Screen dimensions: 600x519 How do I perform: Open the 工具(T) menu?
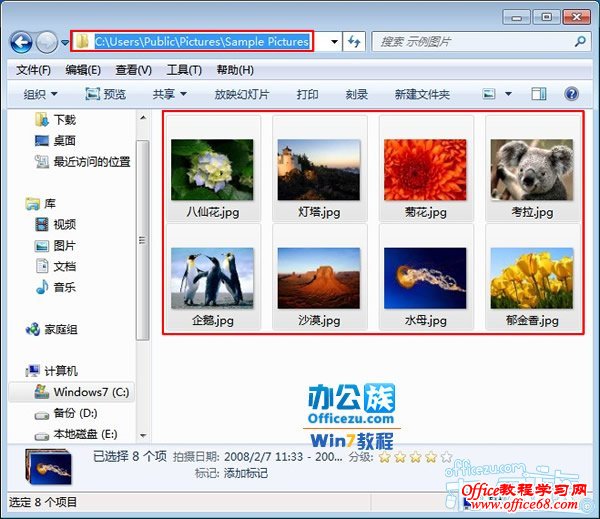point(184,70)
